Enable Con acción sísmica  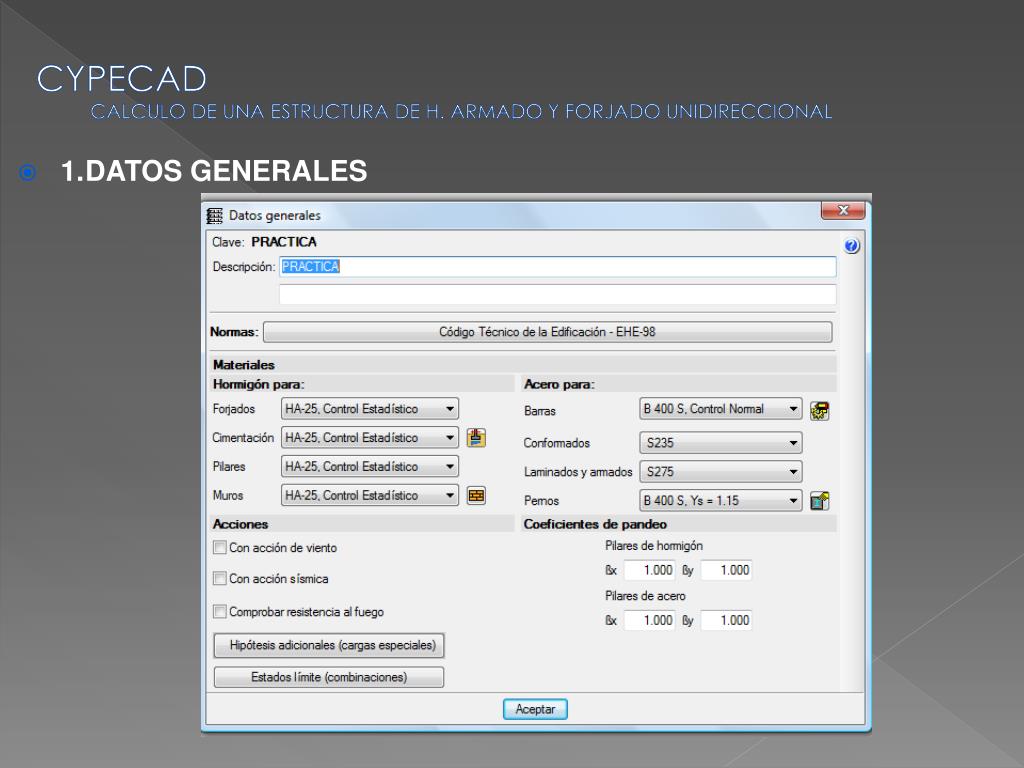tap(220, 579)
